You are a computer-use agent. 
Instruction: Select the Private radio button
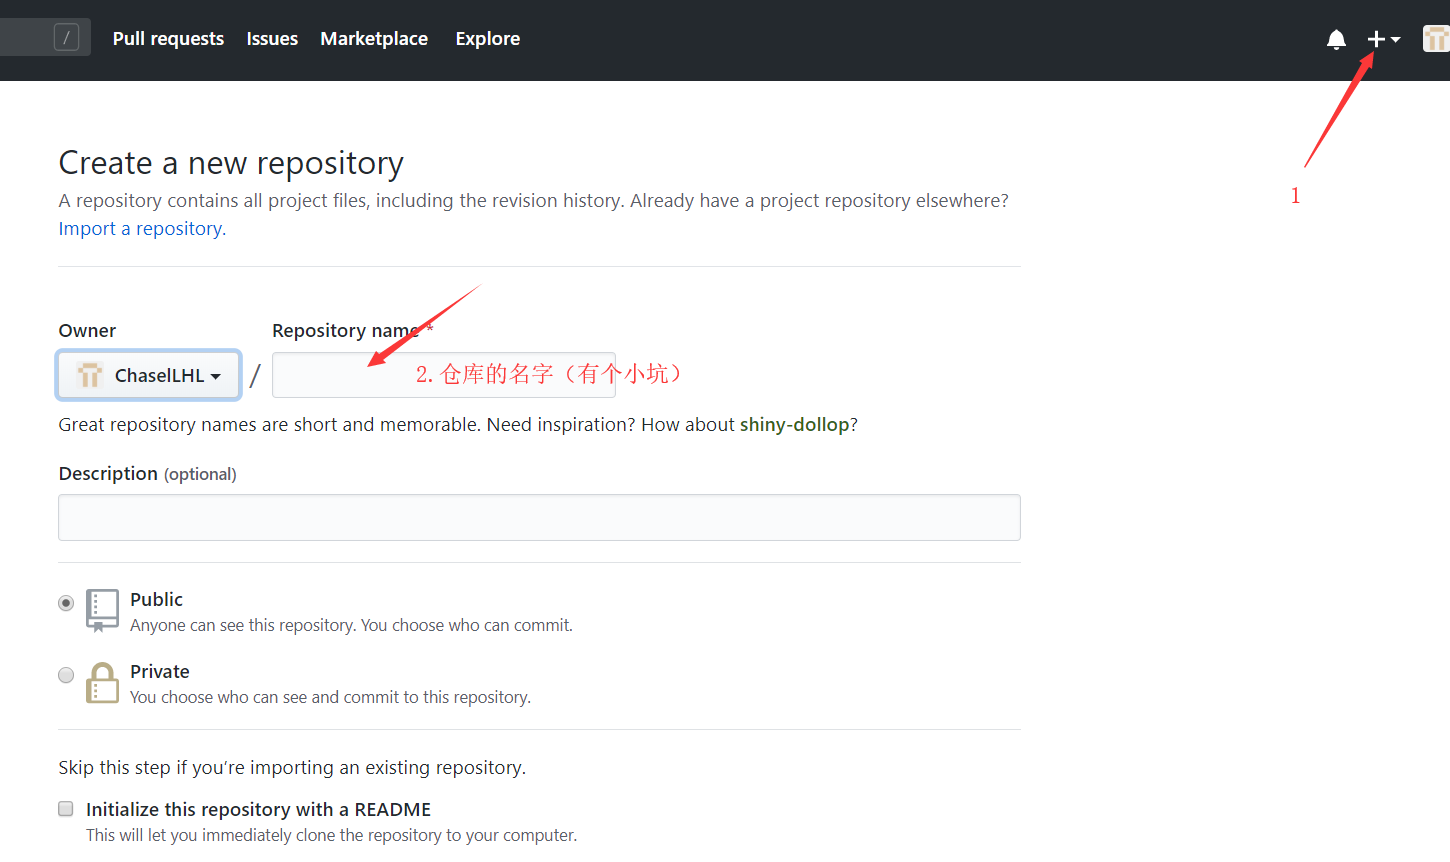66,675
